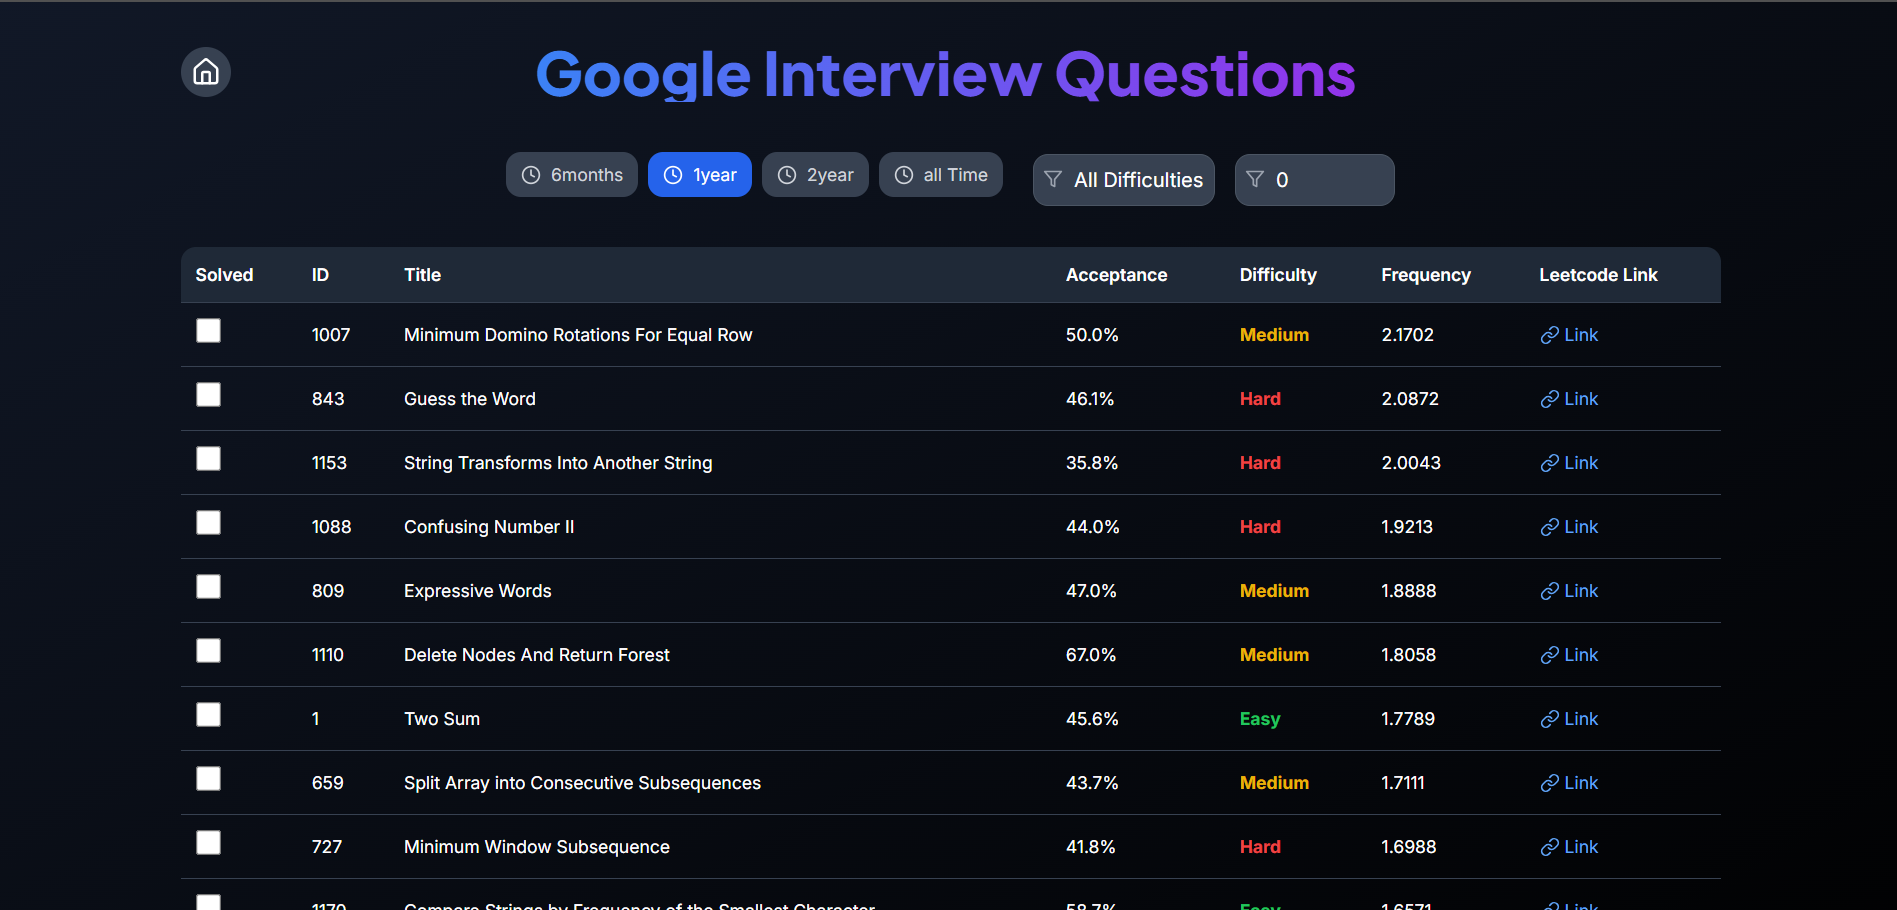1897x910 pixels.
Task: Click the minimum frequency filter field
Action: pyautogui.click(x=1315, y=180)
